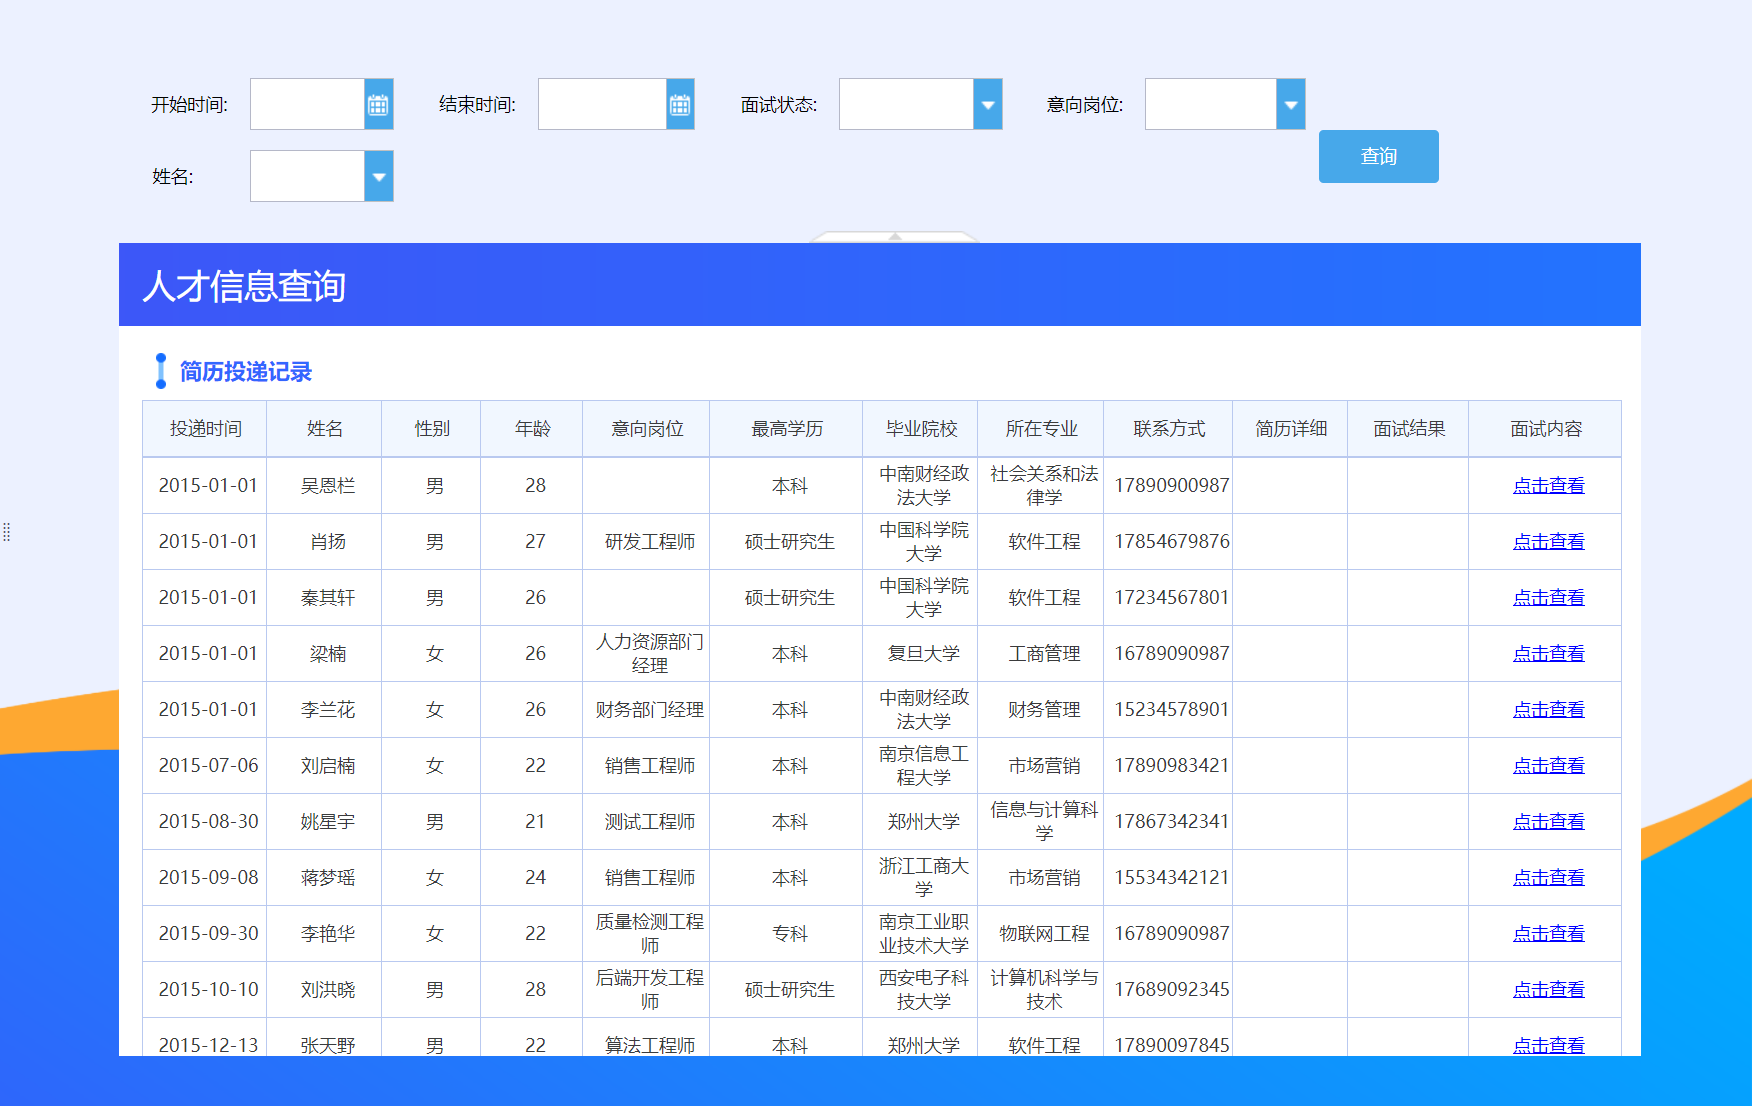Open the end date calendar picker

pos(679,104)
